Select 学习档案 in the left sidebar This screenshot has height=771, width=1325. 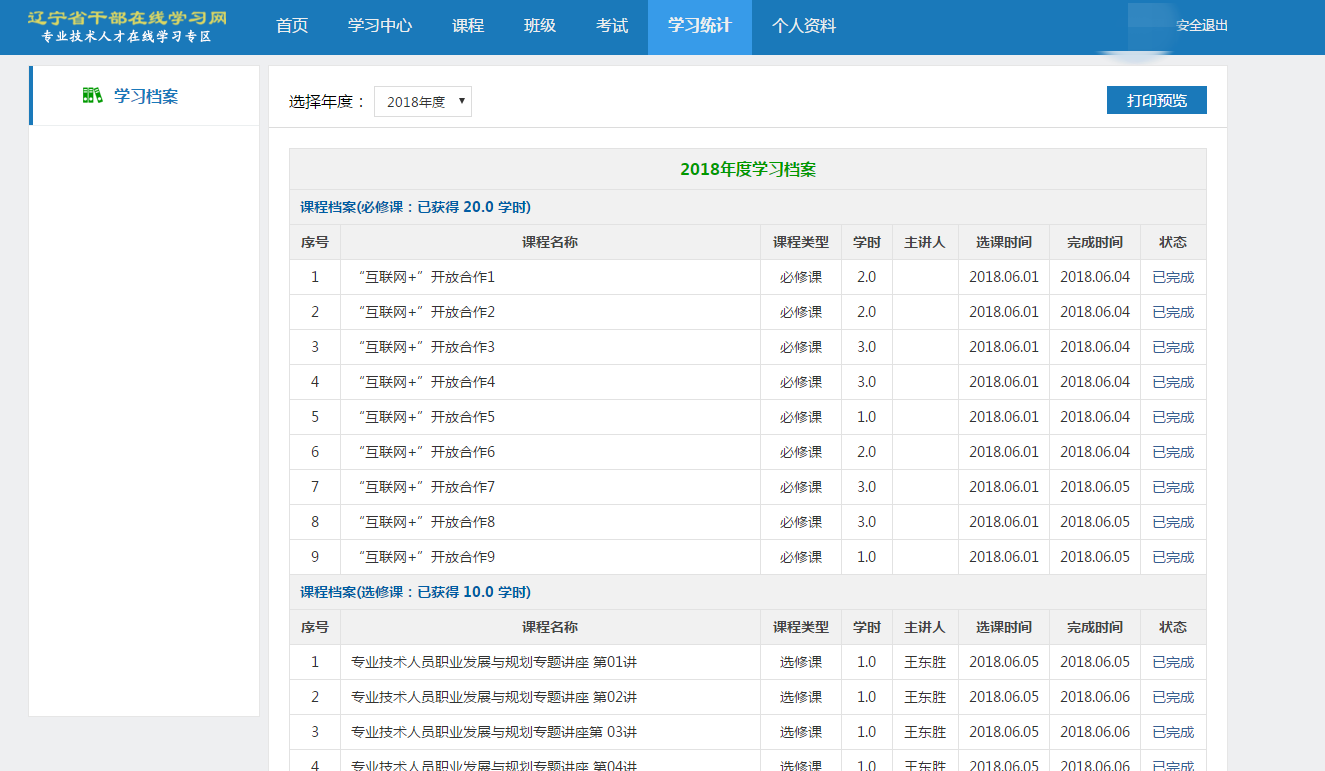[x=145, y=96]
